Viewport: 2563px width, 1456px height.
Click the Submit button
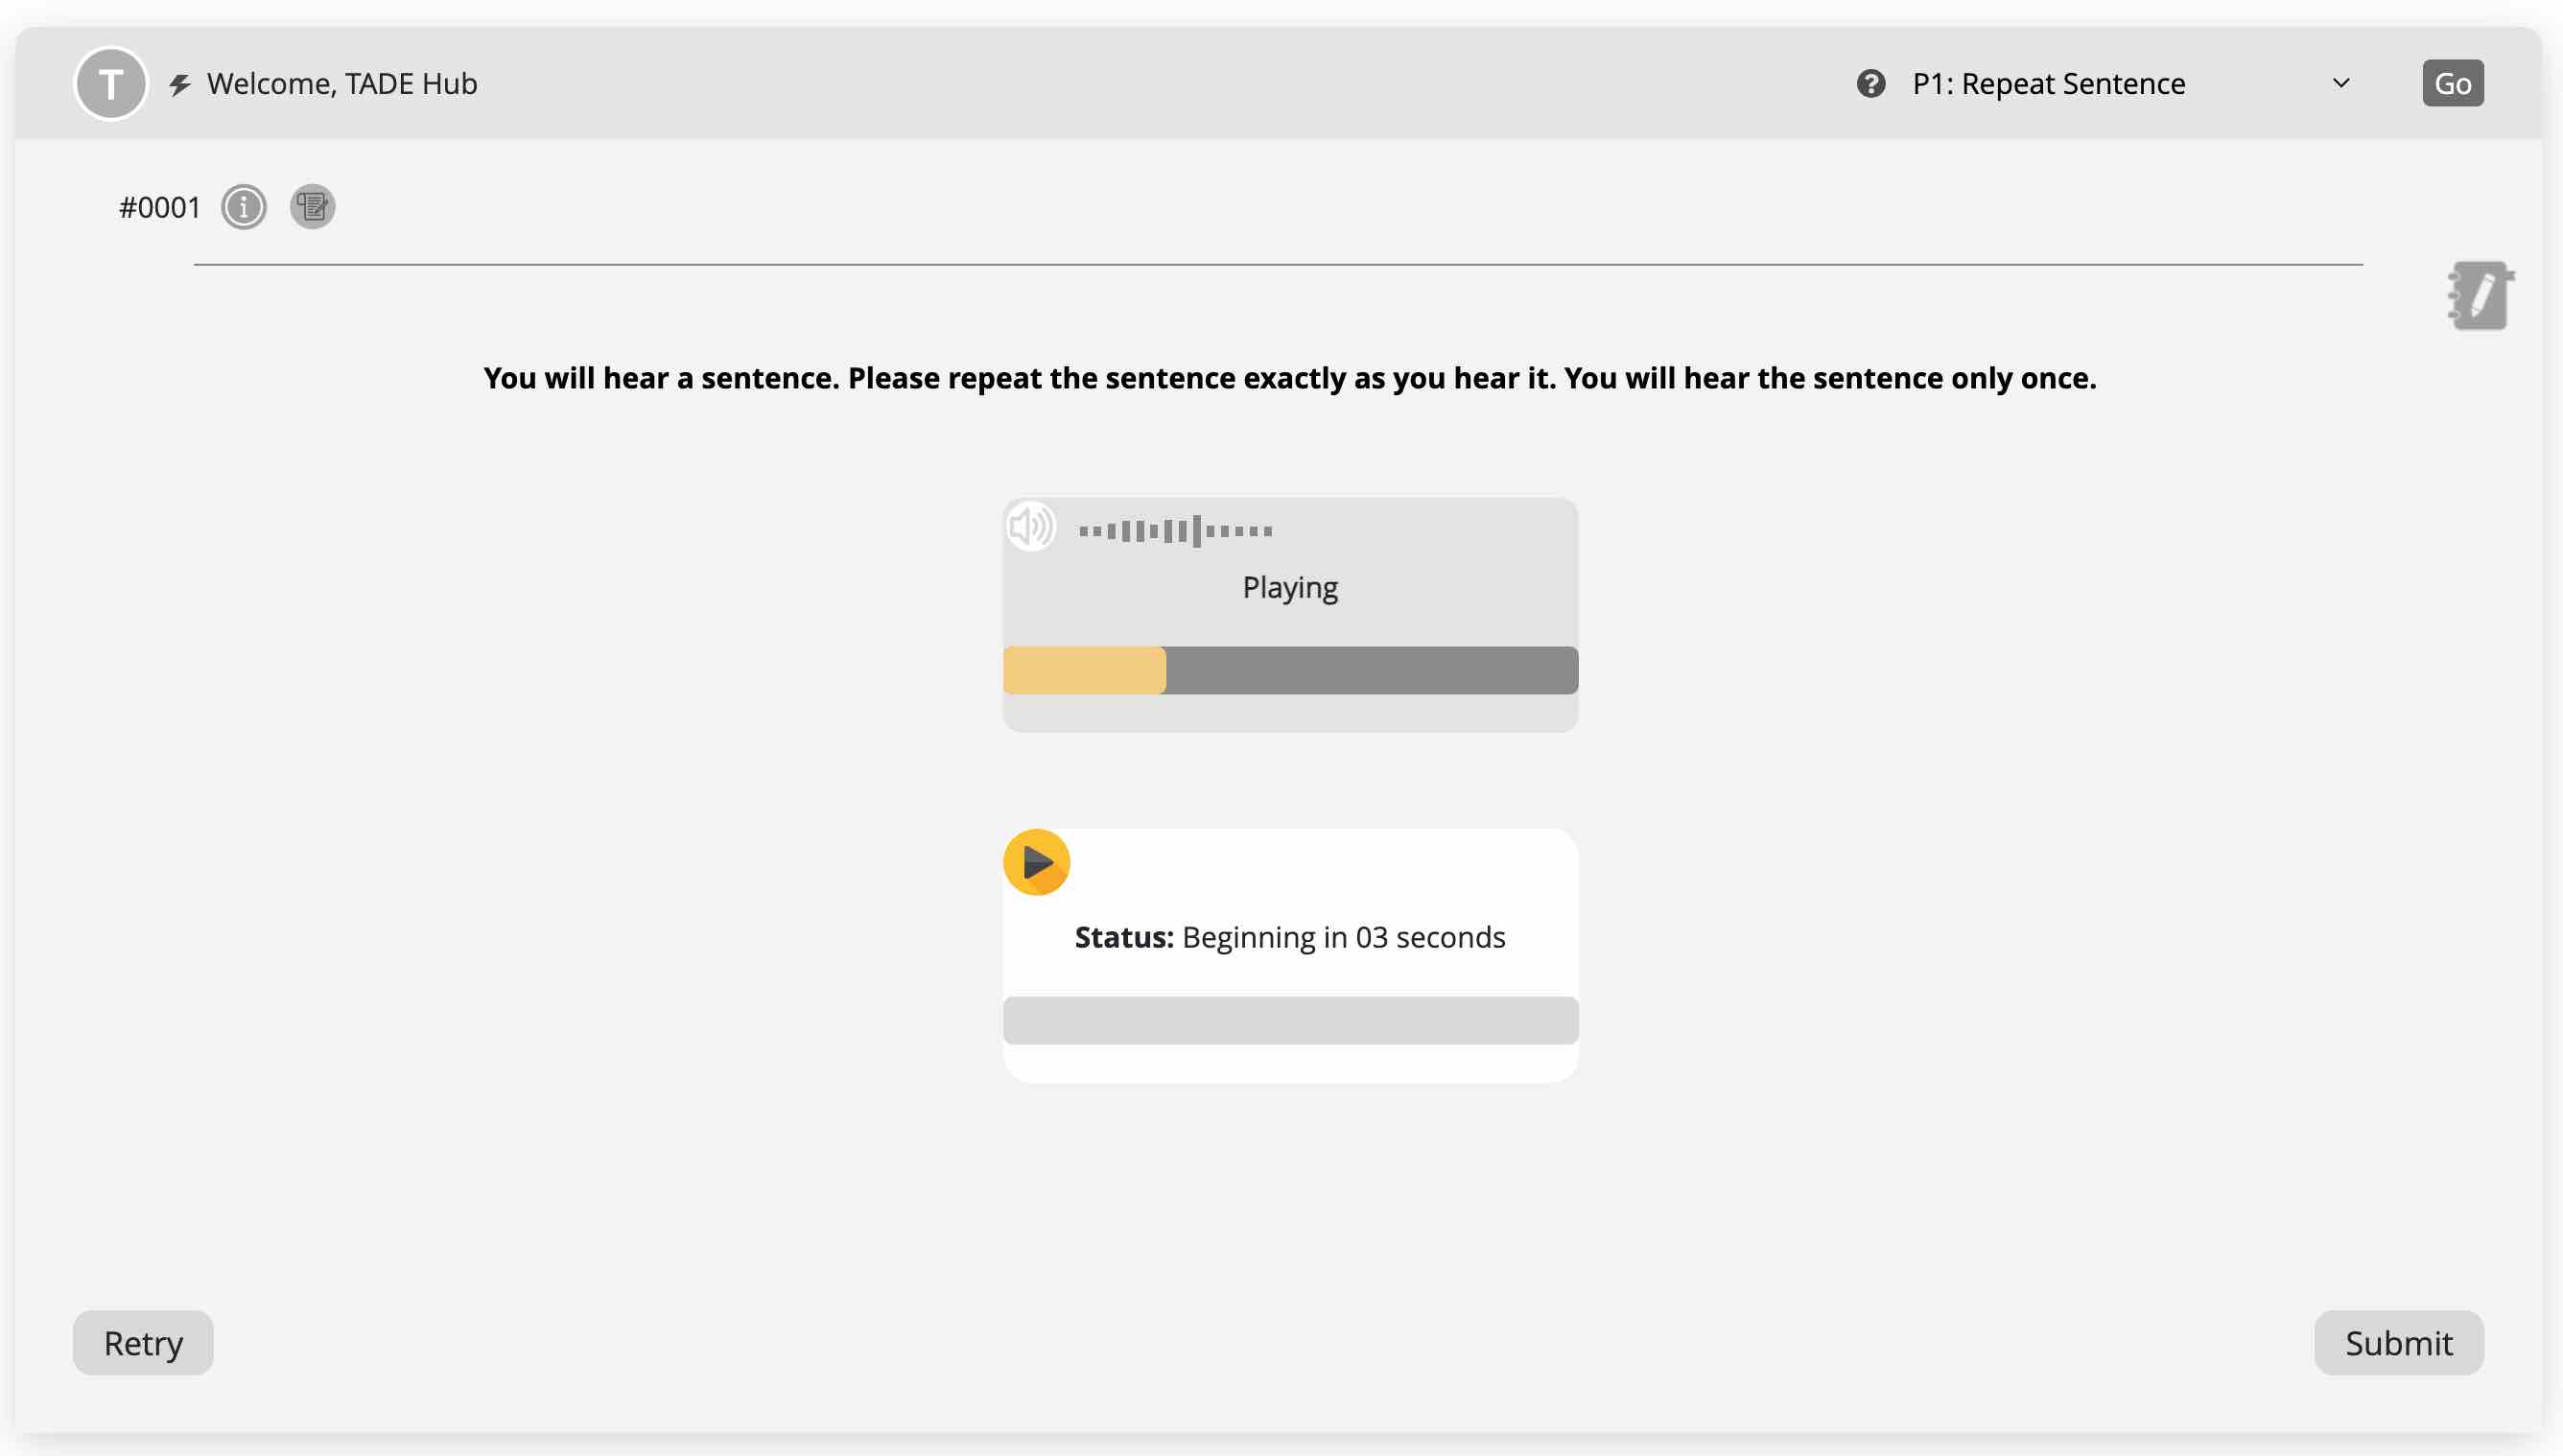click(x=2399, y=1343)
